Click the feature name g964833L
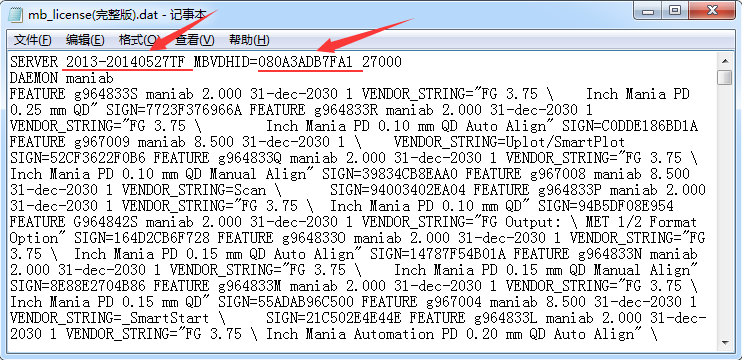The image size is (742, 360). tap(506, 318)
